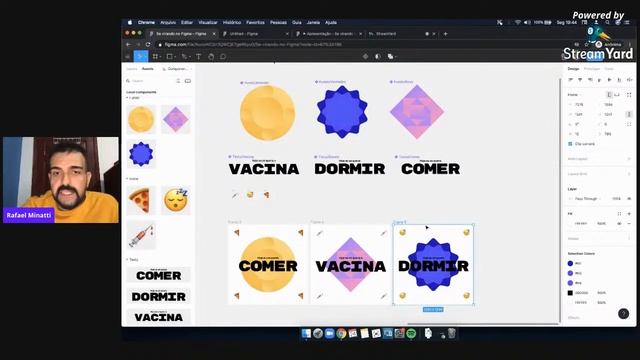Add Auto layout with plus
This screenshot has width=640, height=360.
(629, 159)
